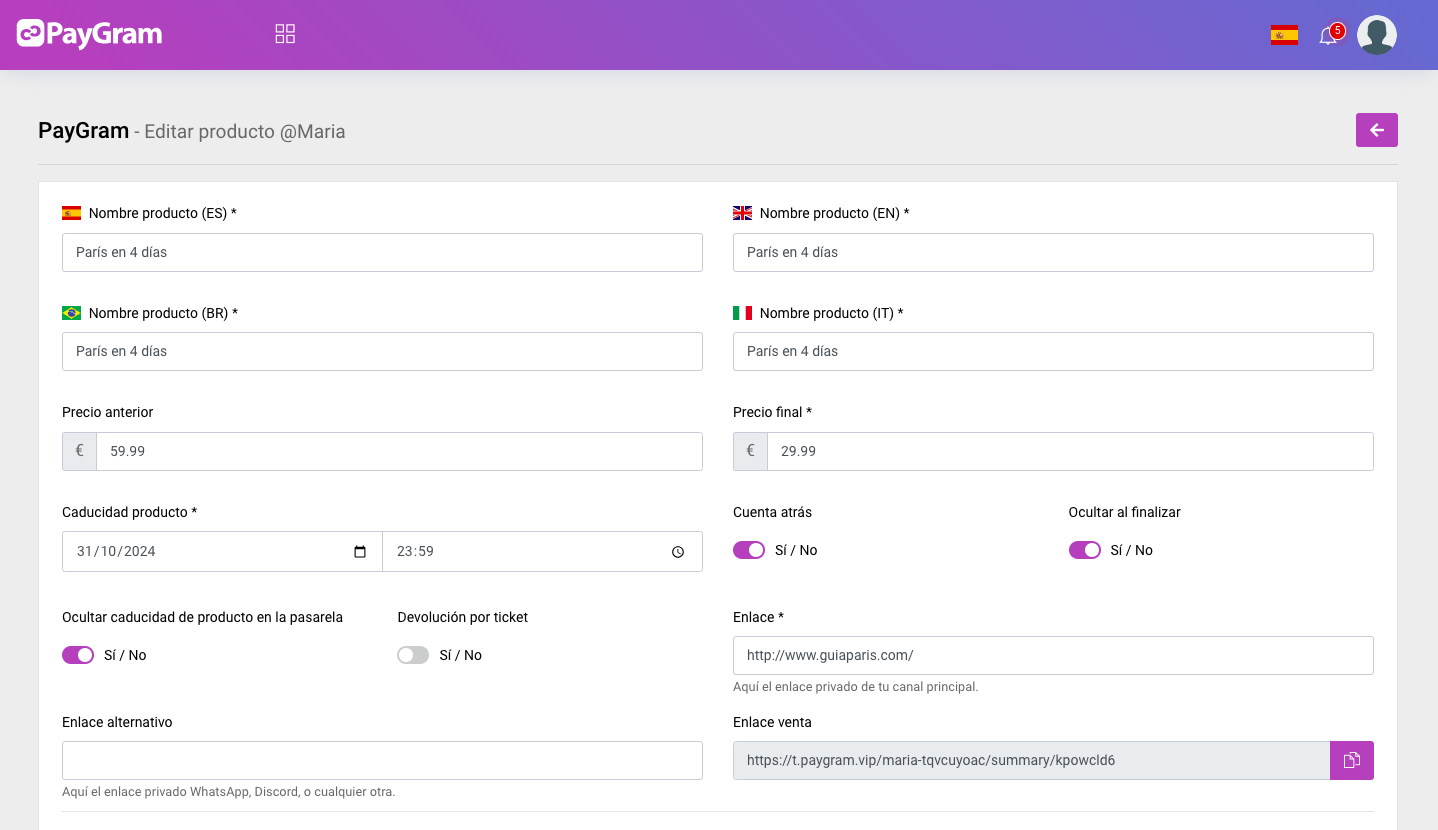Click the Nombre producto (EN) field
This screenshot has width=1438, height=830.
point(1053,252)
